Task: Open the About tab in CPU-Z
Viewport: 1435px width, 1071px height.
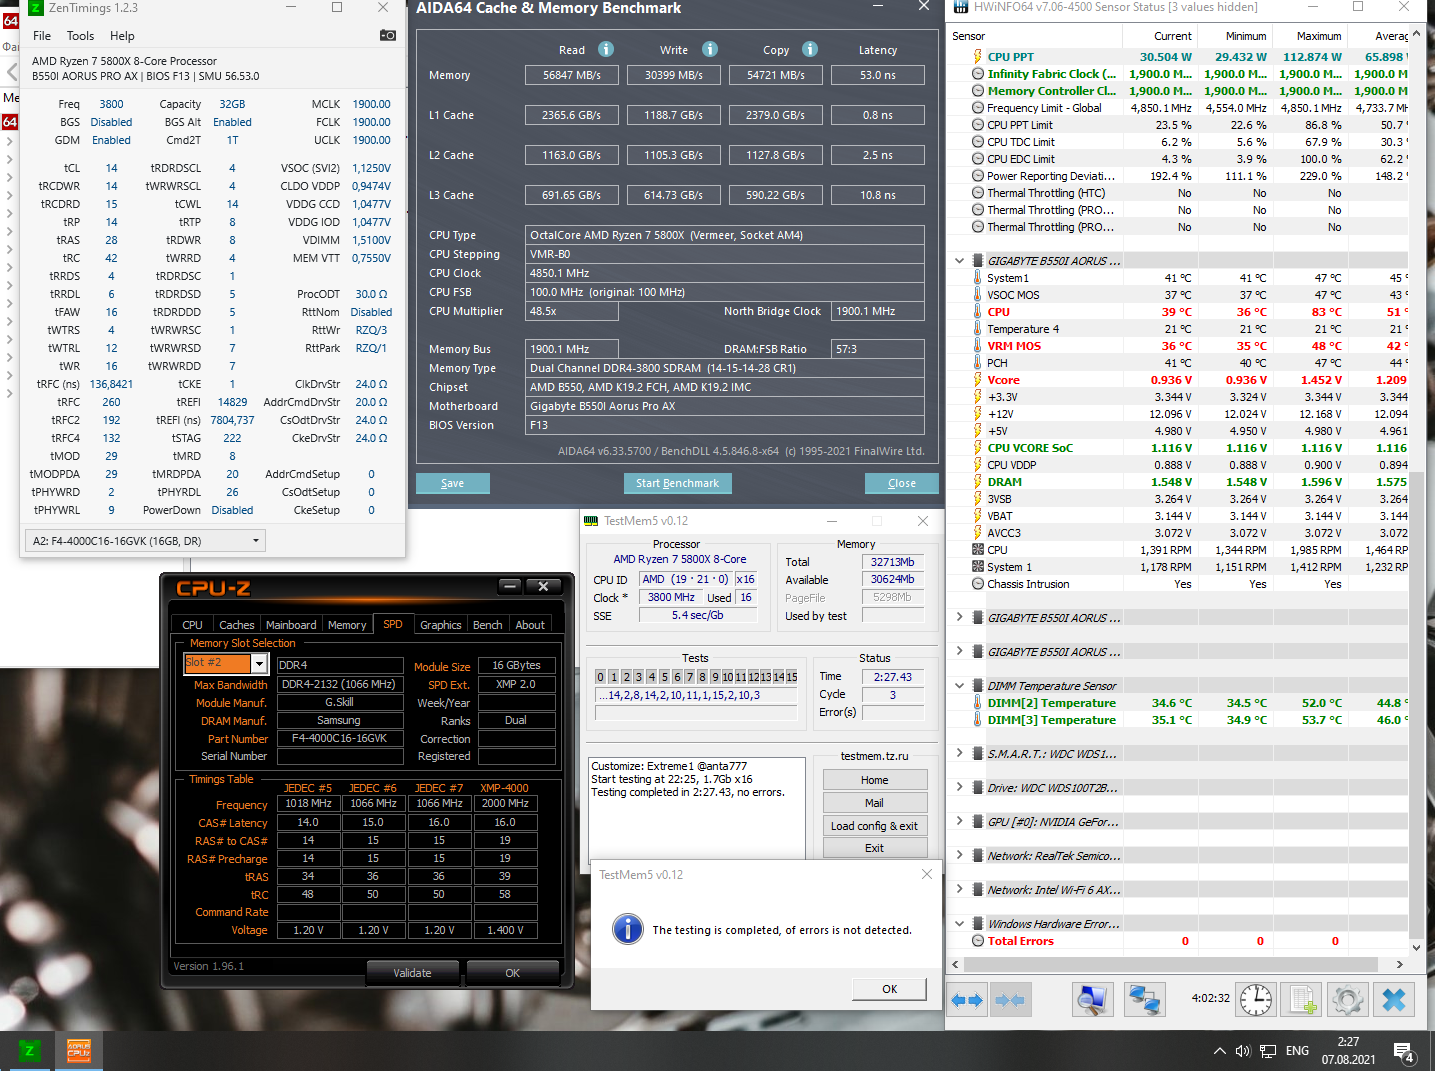Action: tap(530, 625)
